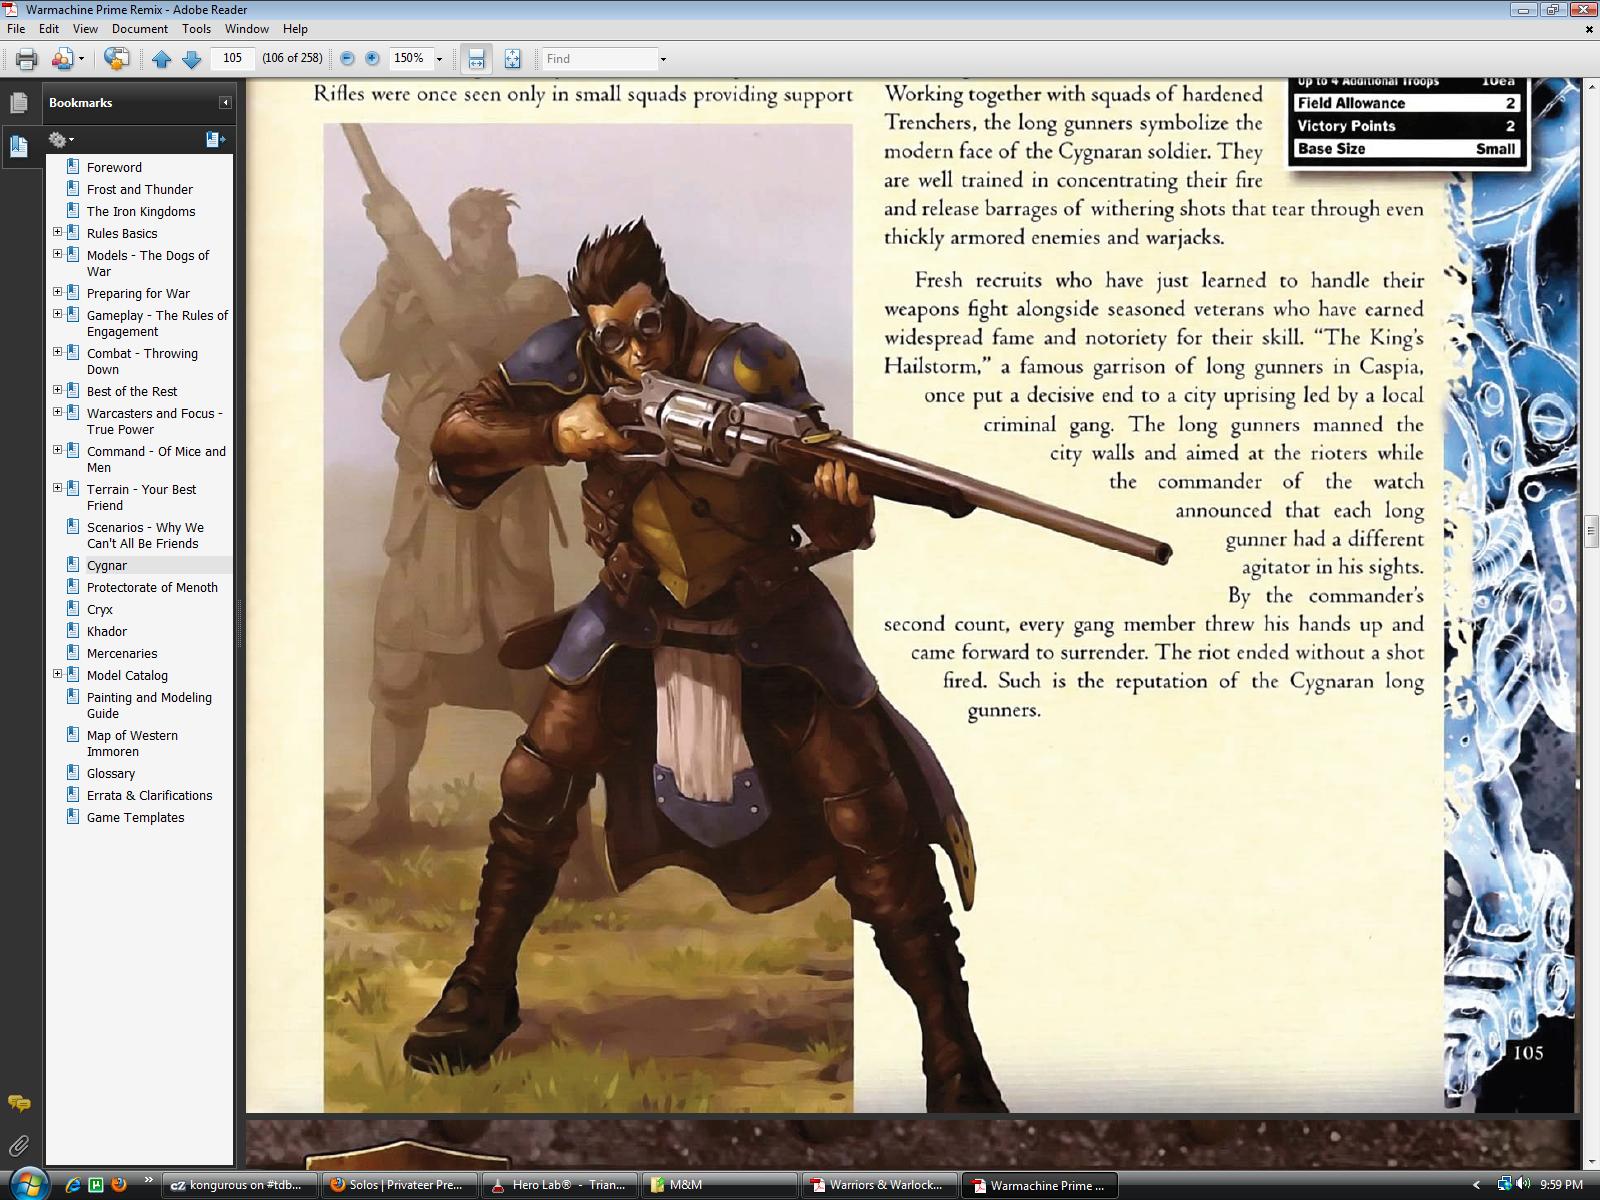Viewport: 1600px width, 1200px height.
Task: Open the Attachments paperclip panel
Action: (18, 1146)
